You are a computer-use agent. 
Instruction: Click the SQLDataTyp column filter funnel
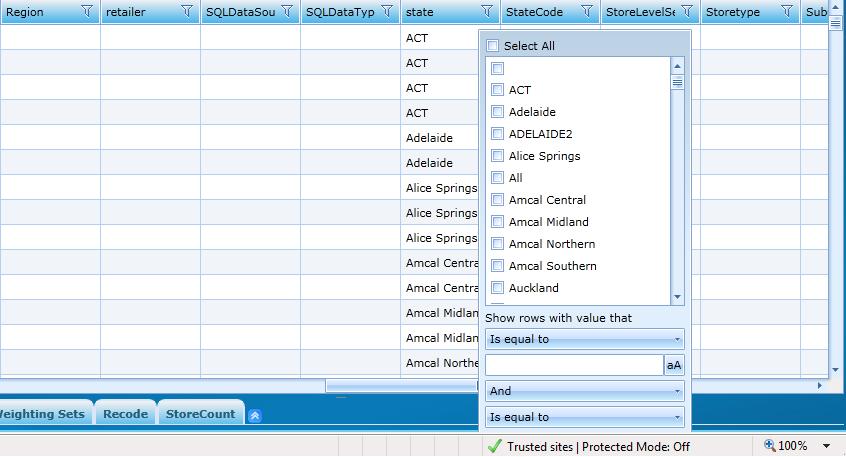387,11
